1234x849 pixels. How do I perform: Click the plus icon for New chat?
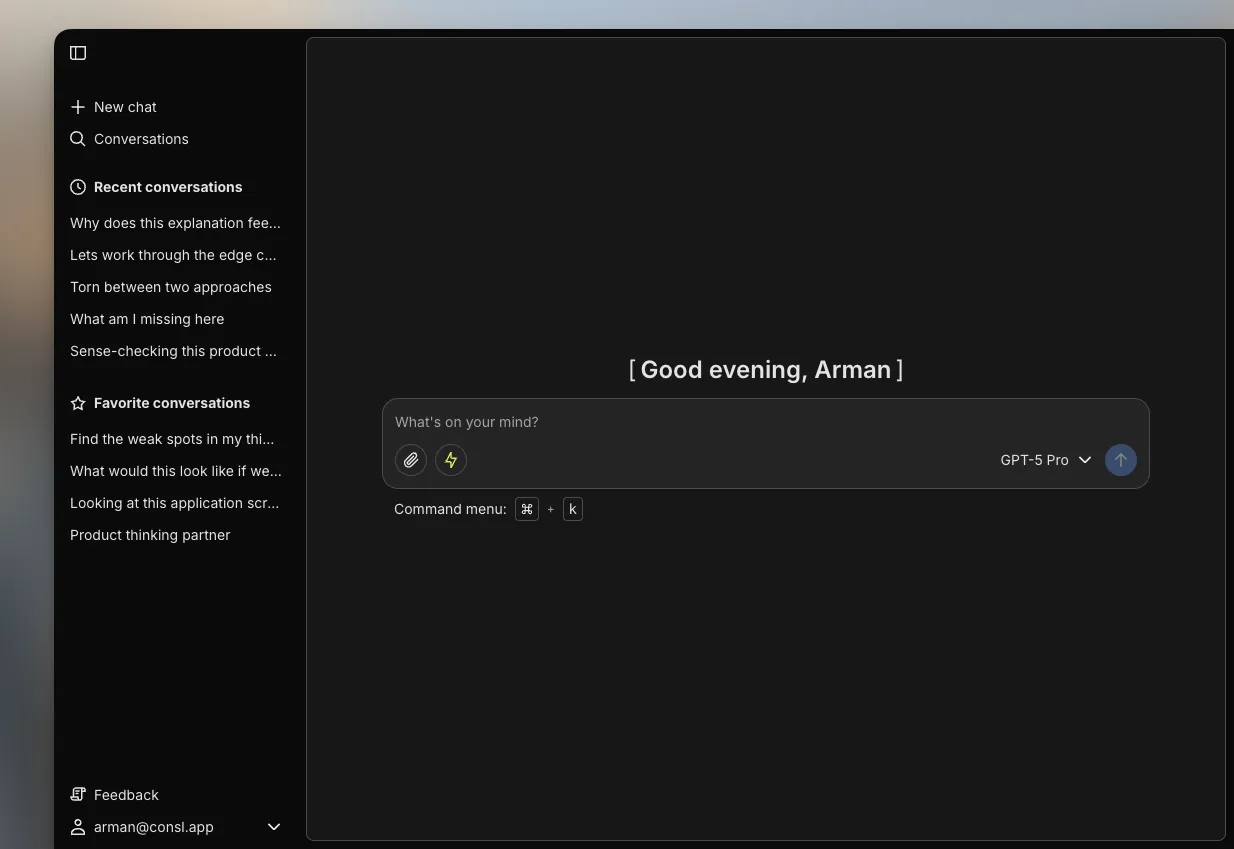pyautogui.click(x=77, y=106)
